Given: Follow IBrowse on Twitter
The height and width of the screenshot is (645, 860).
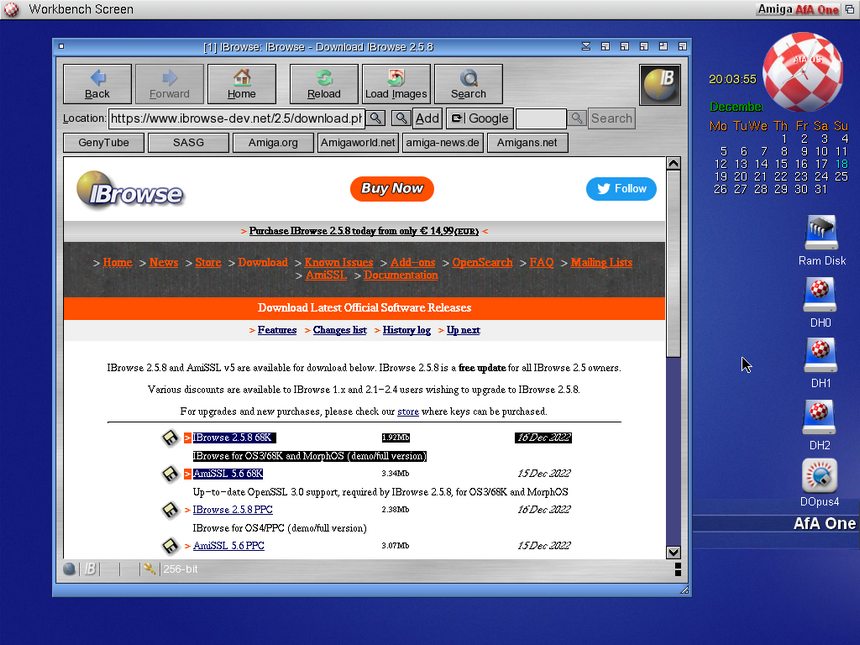Looking at the screenshot, I should (620, 188).
